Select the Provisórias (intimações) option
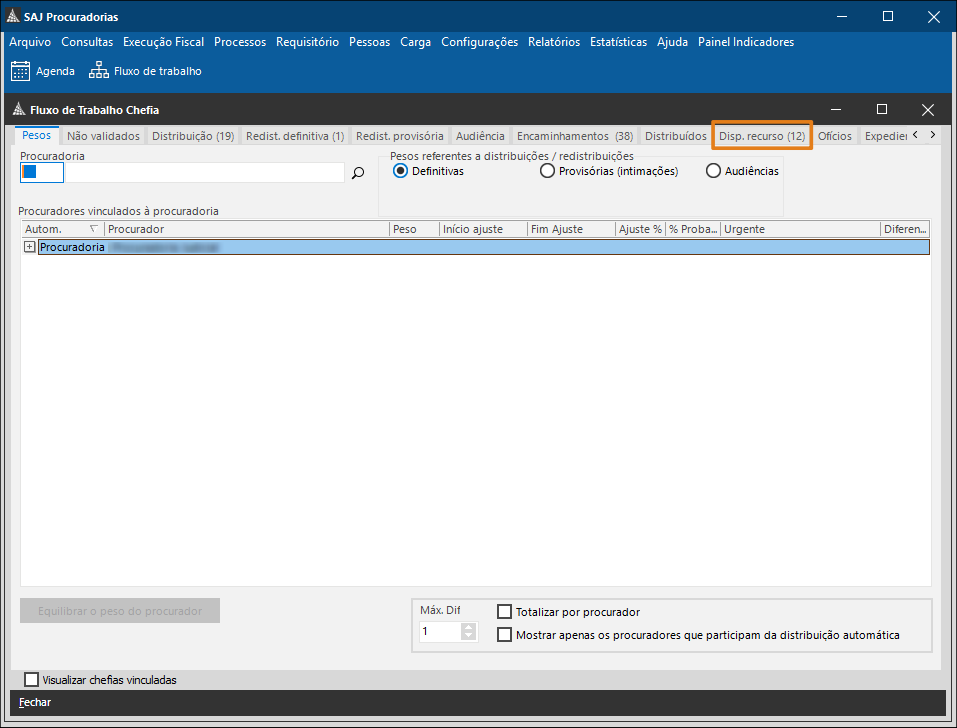This screenshot has height=728, width=957. (547, 171)
